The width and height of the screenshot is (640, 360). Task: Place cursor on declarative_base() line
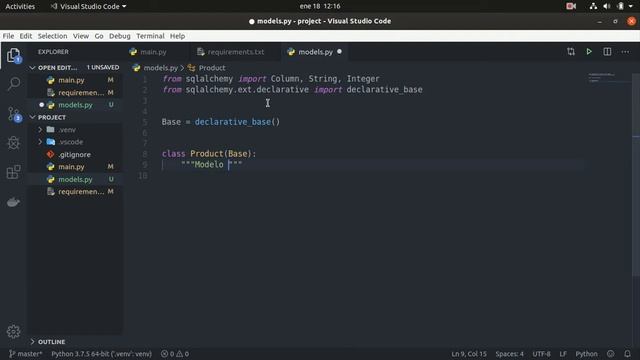[221, 122]
